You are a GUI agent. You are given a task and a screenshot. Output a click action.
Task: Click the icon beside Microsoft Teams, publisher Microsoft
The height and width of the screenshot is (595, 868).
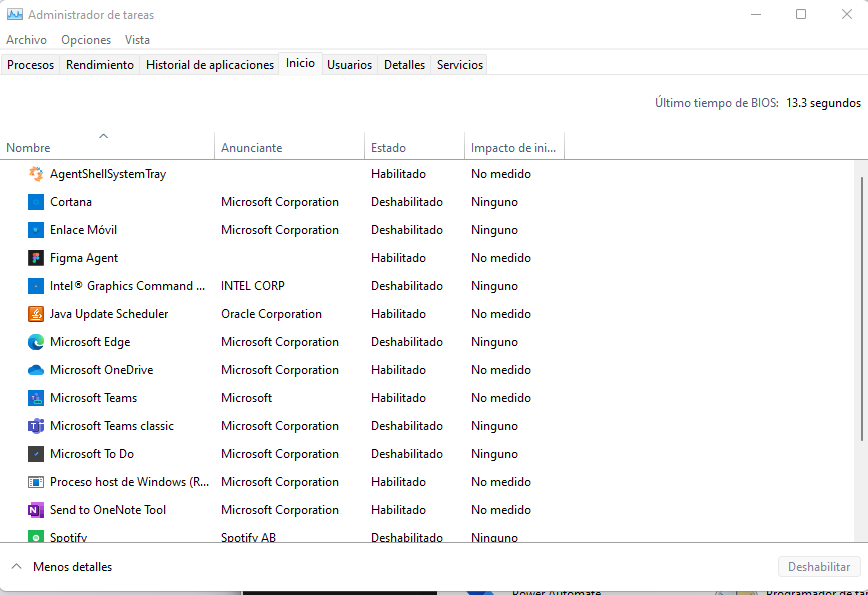[x=36, y=398]
